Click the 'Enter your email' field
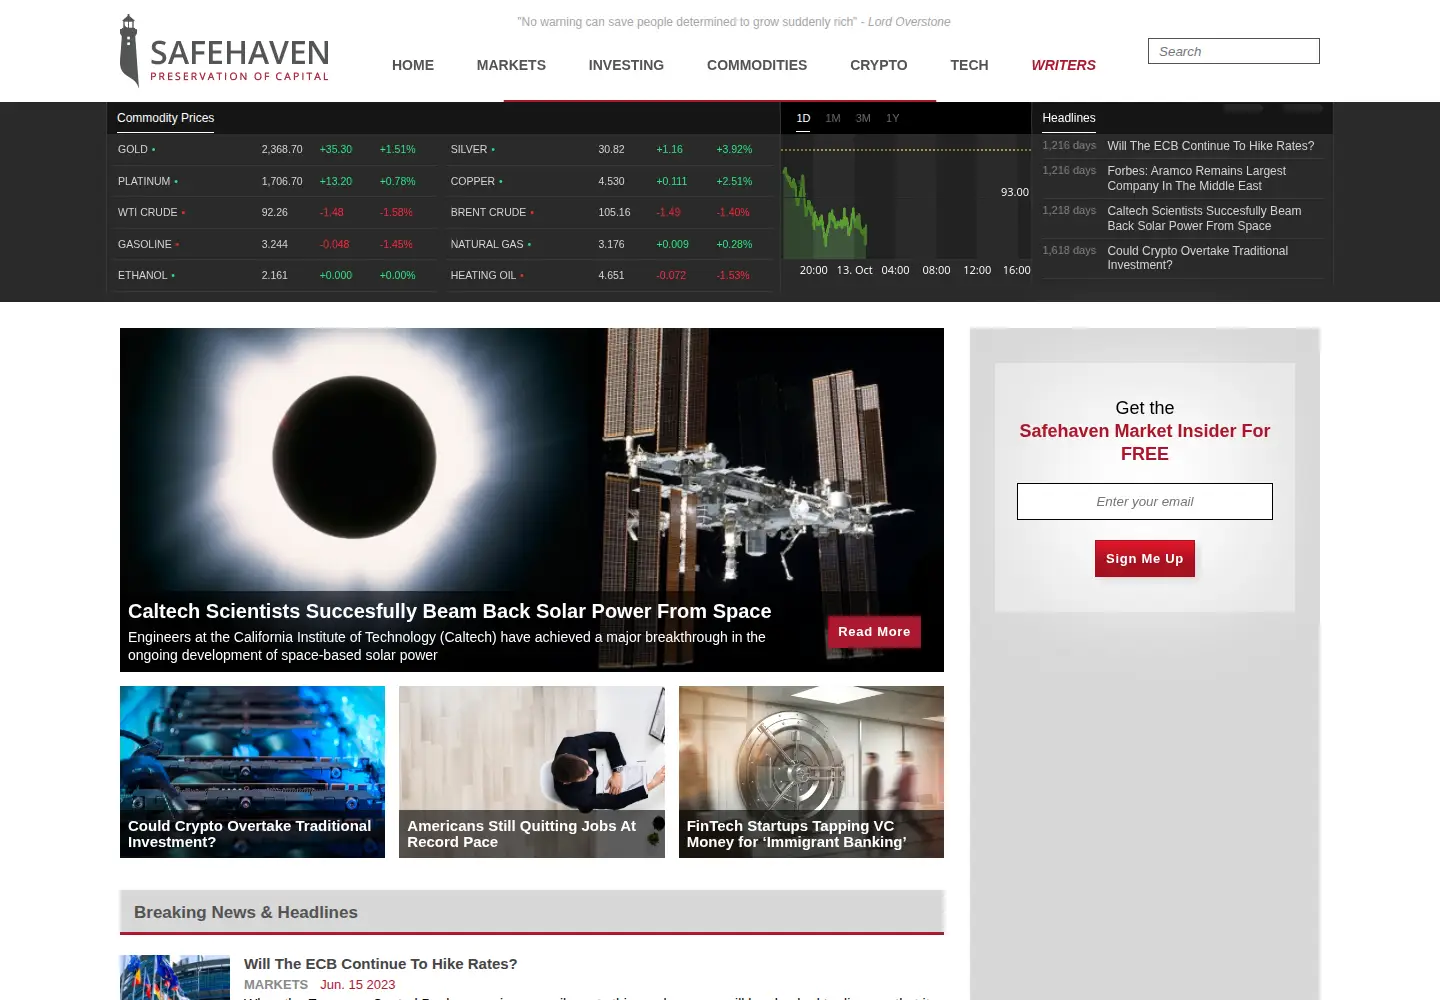Viewport: 1440px width, 1000px height. [1145, 502]
